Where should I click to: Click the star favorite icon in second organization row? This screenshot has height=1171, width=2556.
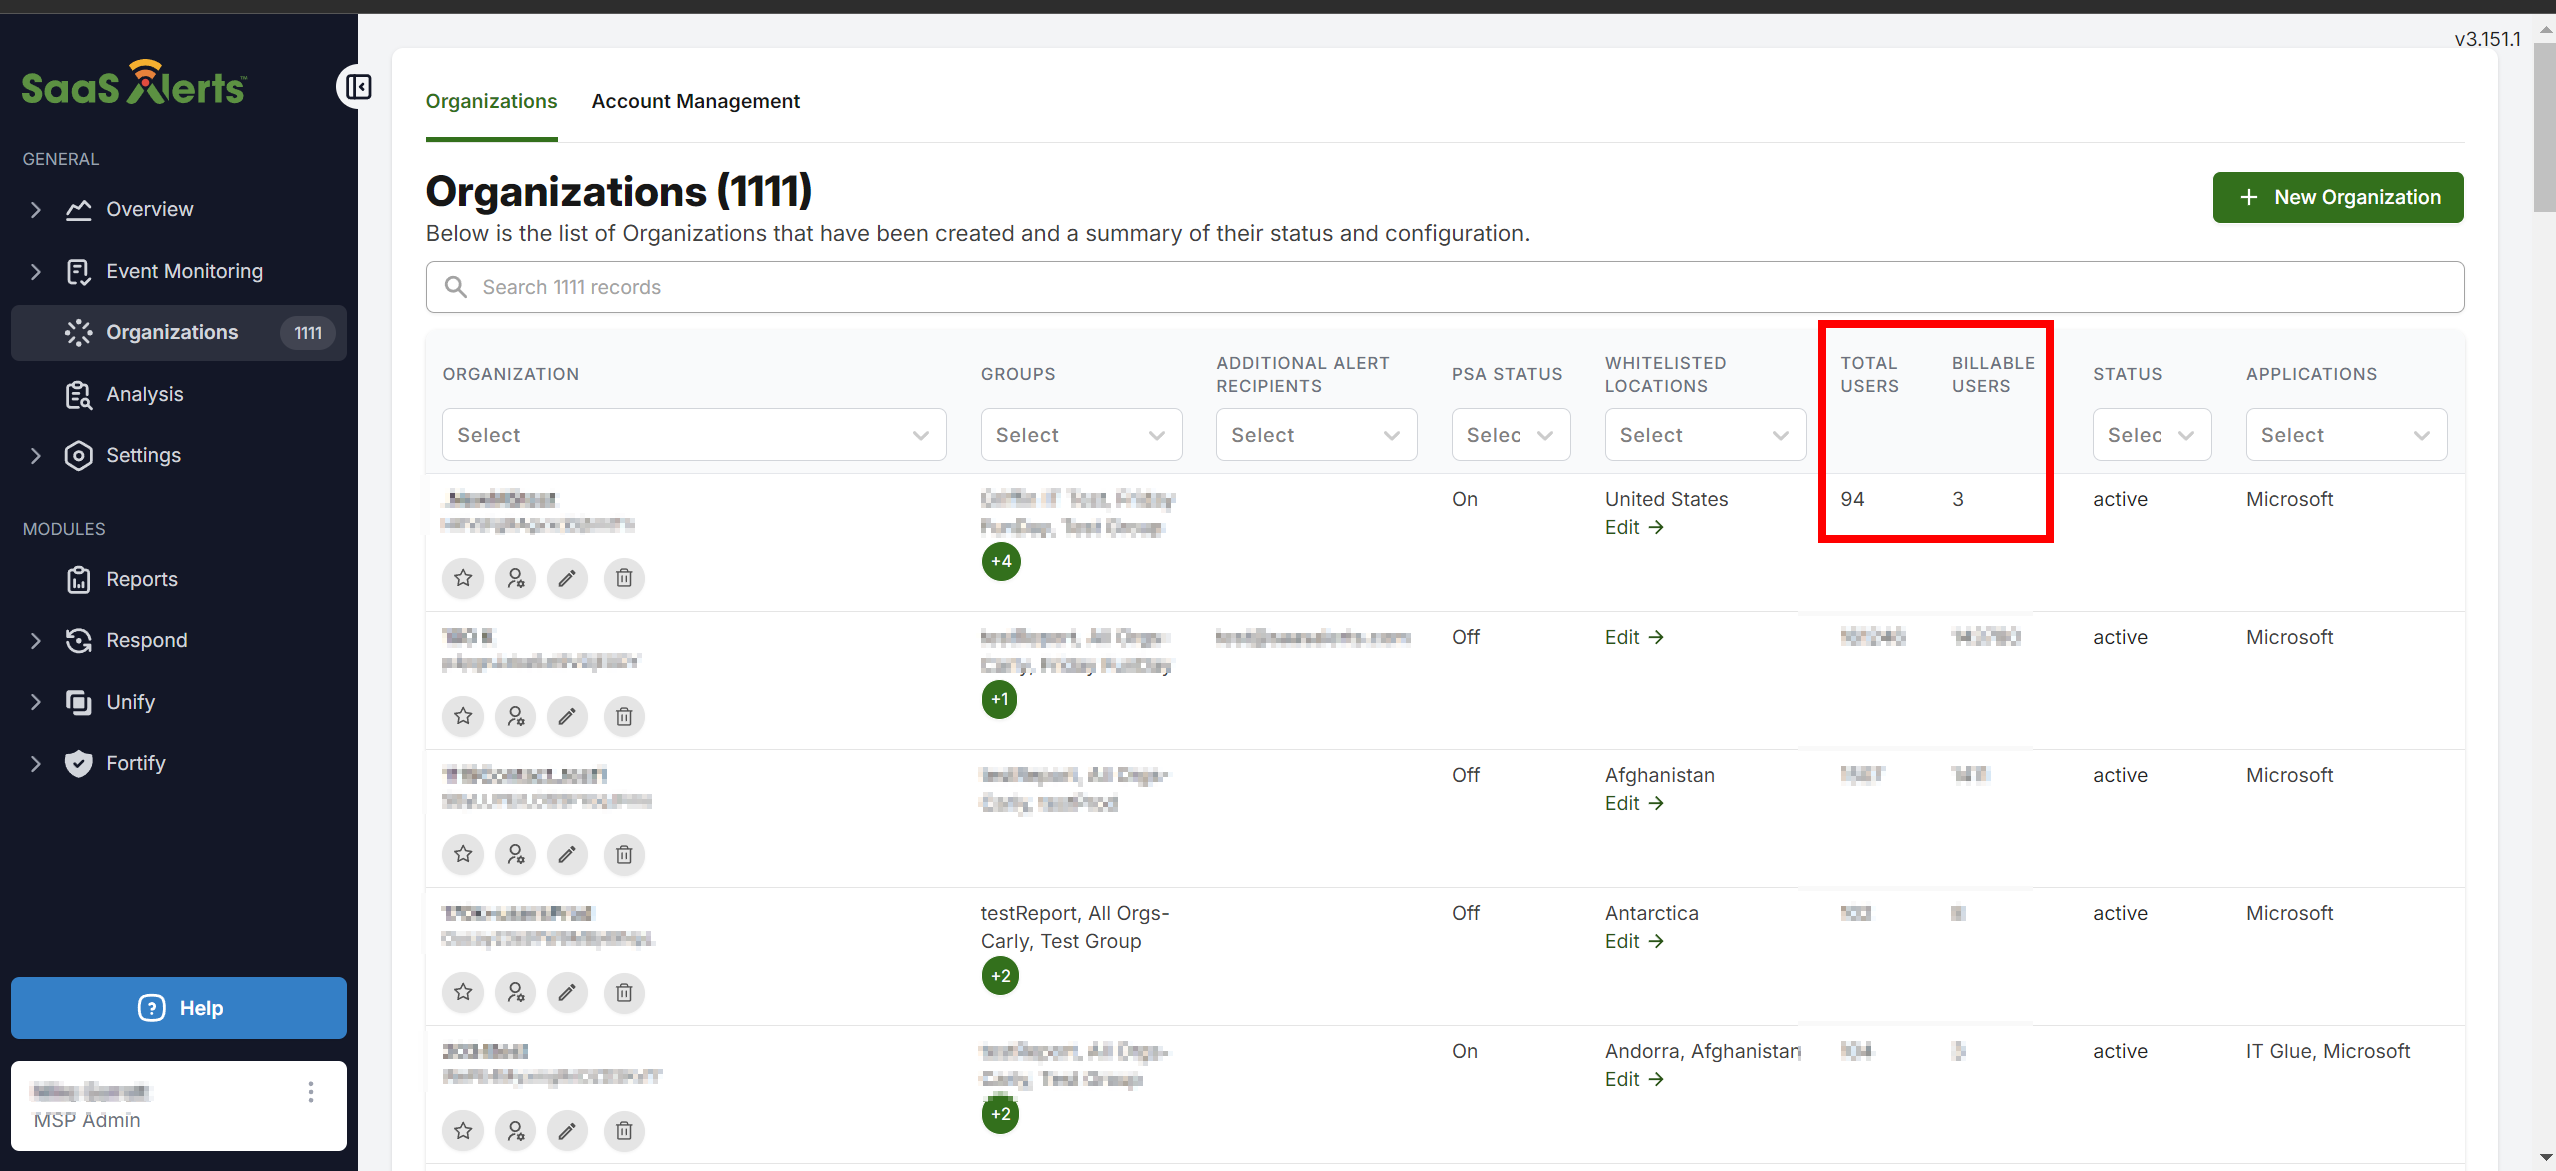463,716
